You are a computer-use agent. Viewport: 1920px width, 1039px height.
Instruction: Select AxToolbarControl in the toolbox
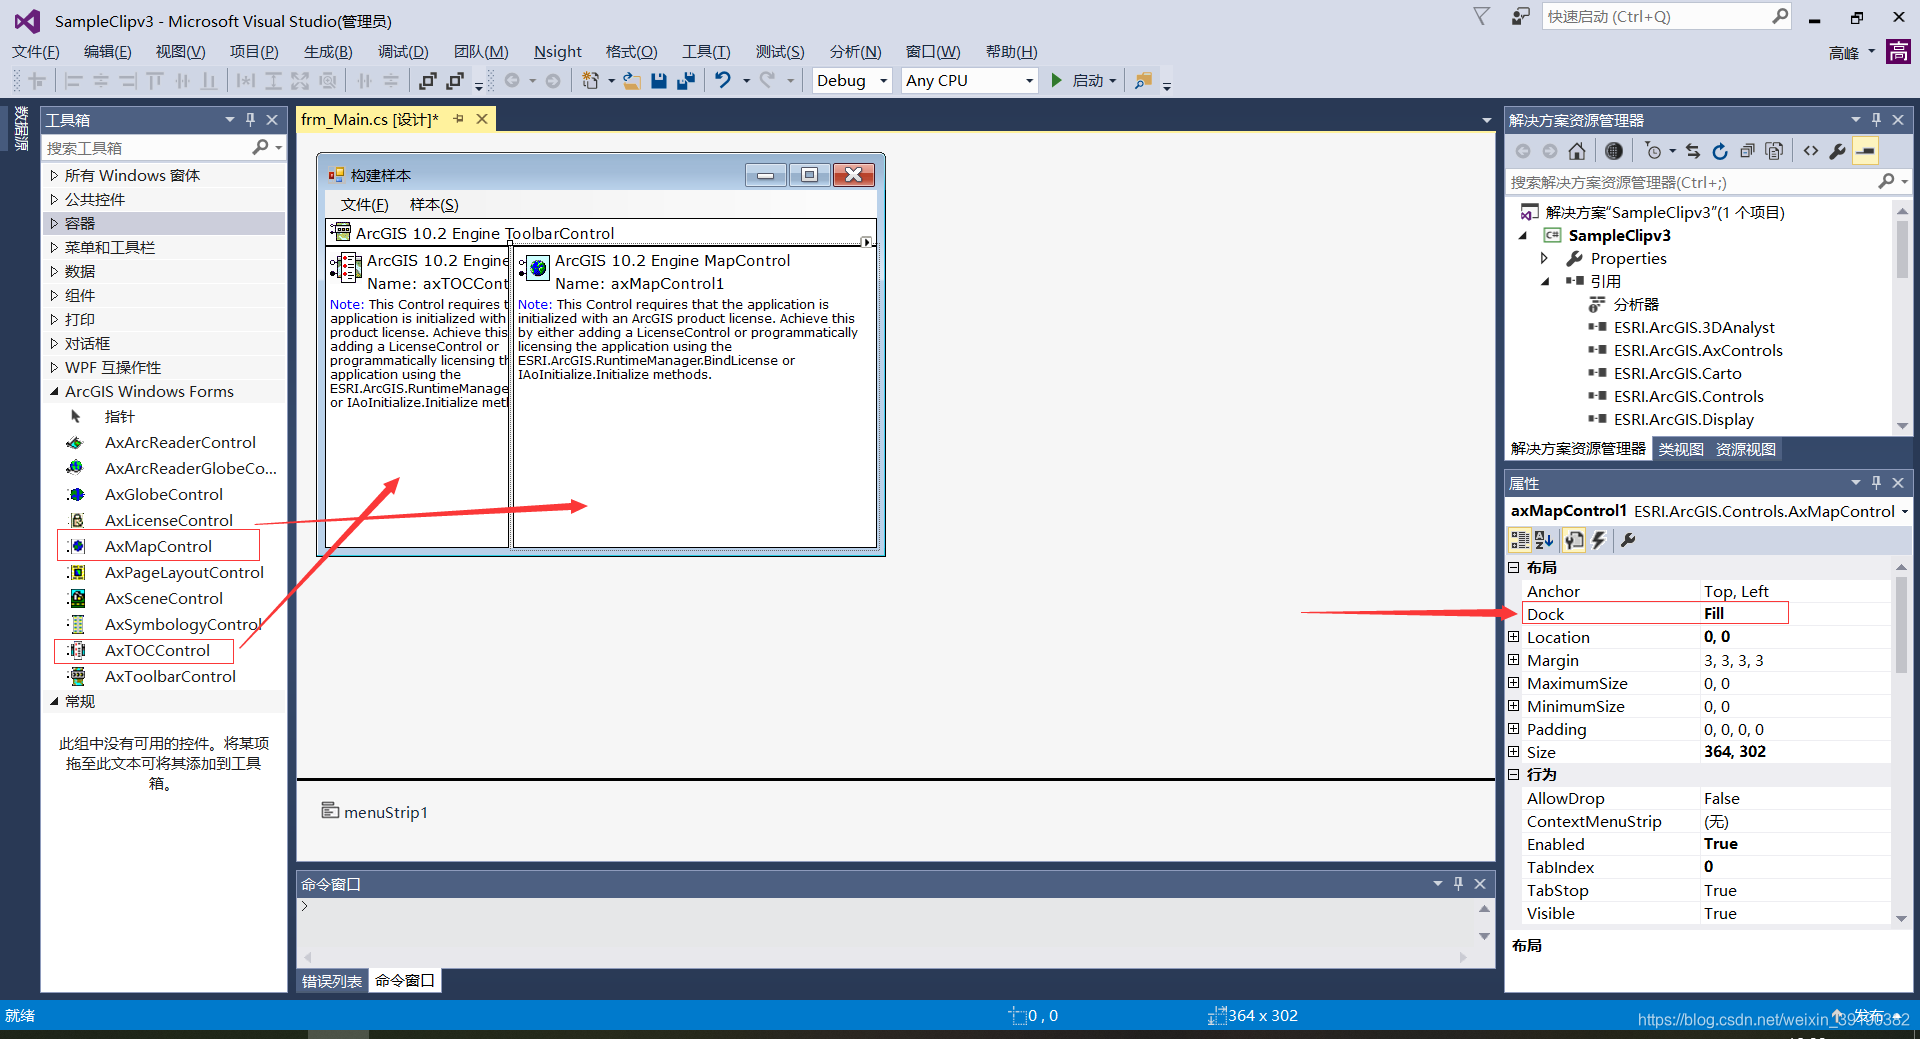[x=170, y=676]
